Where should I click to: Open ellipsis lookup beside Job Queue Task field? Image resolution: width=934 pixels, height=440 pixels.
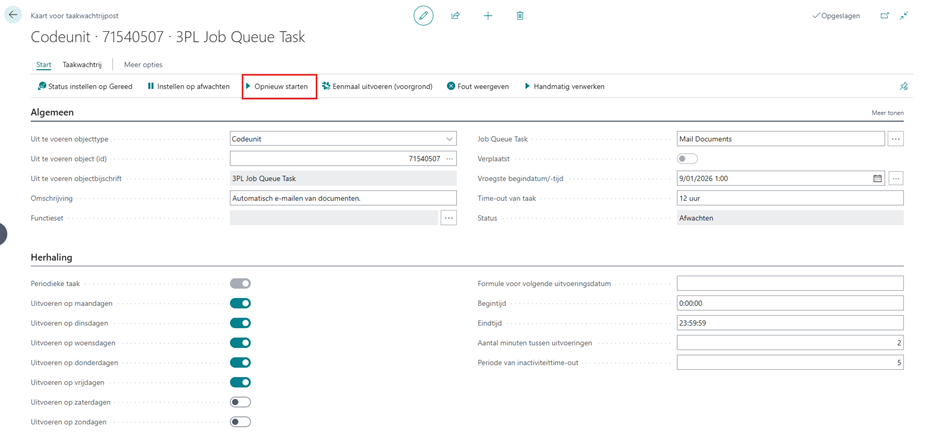point(895,139)
